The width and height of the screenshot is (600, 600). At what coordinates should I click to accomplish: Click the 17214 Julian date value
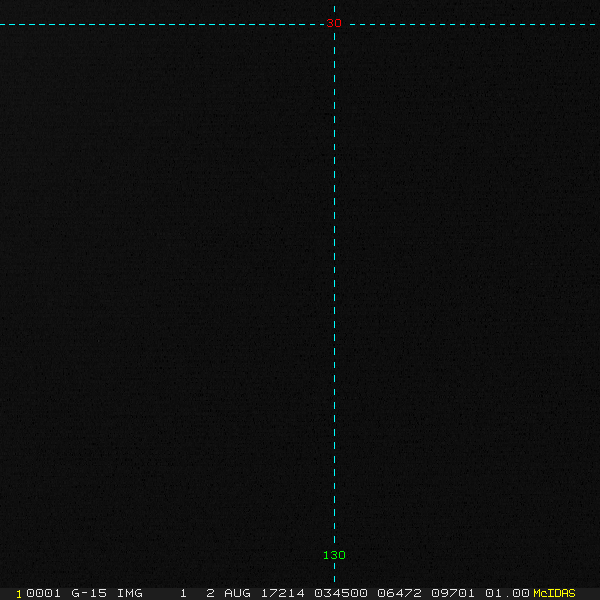(282, 593)
